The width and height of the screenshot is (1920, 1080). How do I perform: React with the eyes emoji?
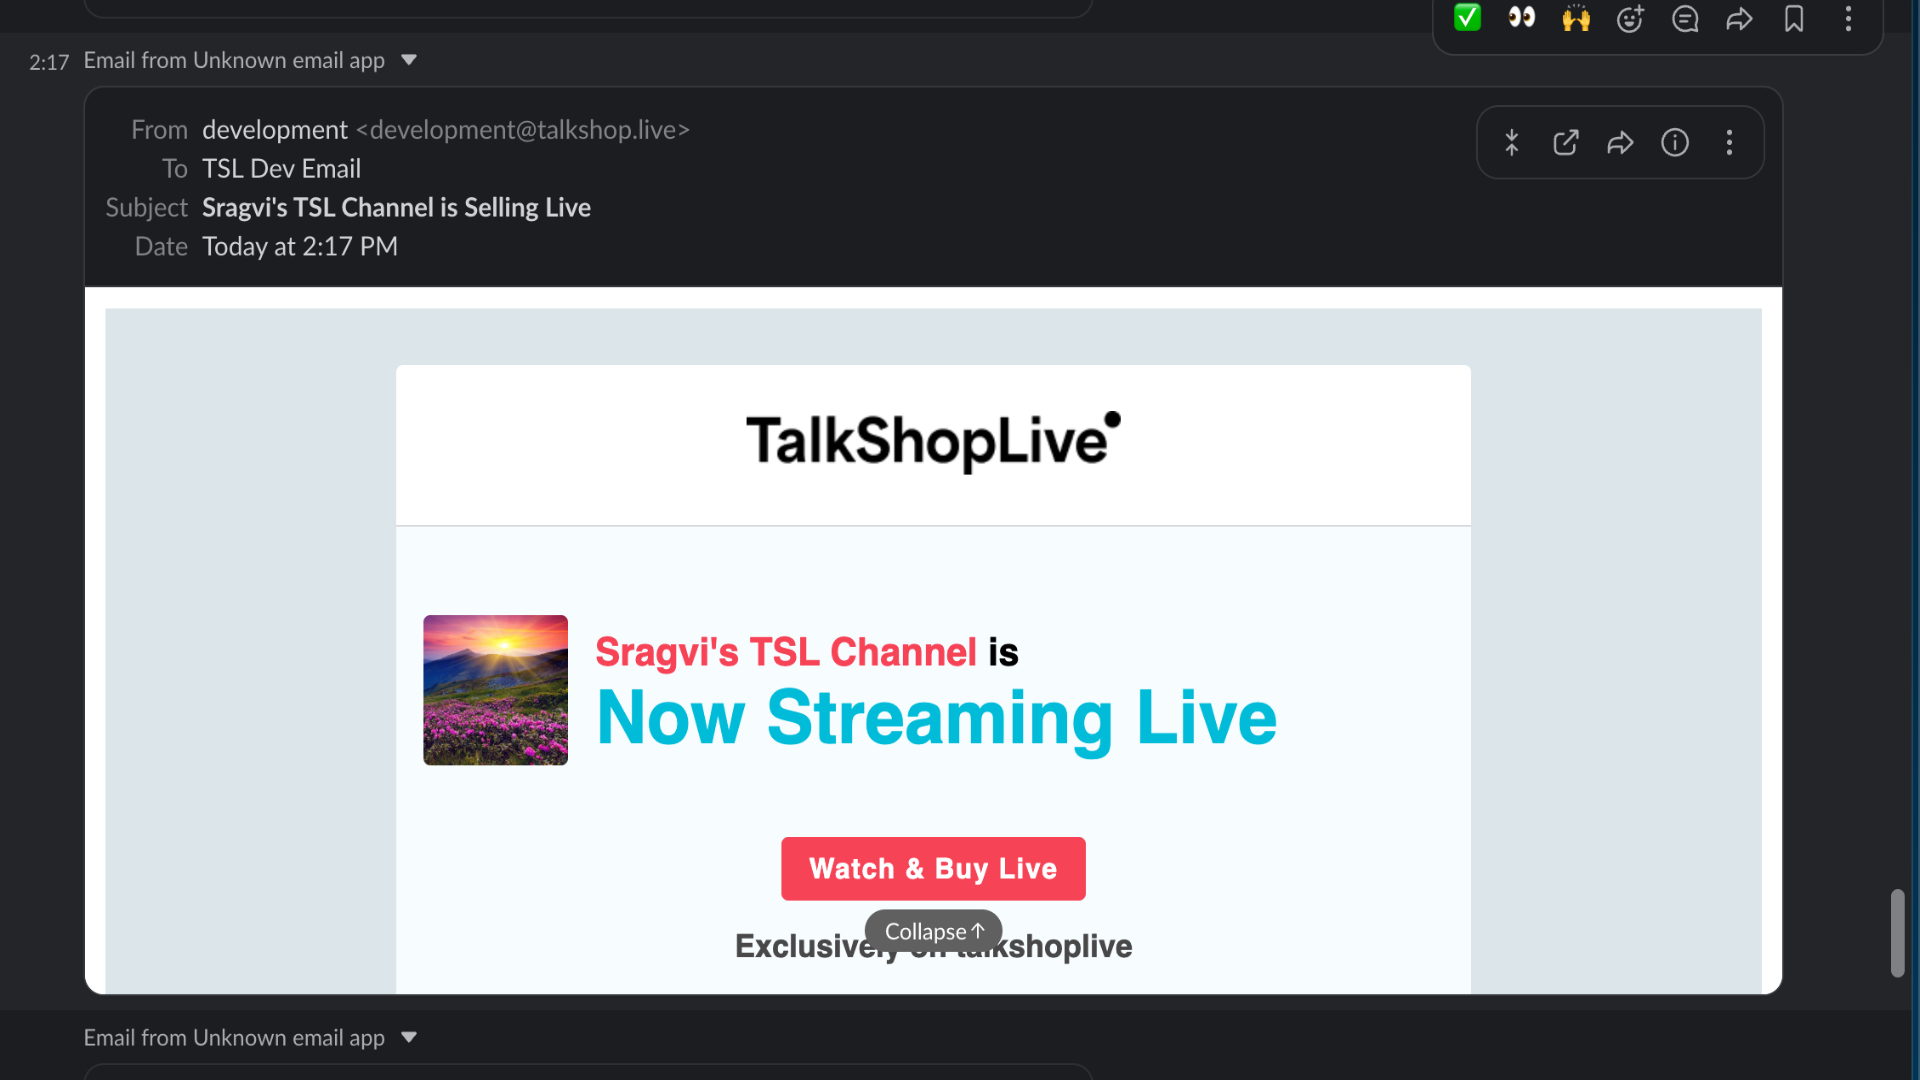pos(1522,18)
